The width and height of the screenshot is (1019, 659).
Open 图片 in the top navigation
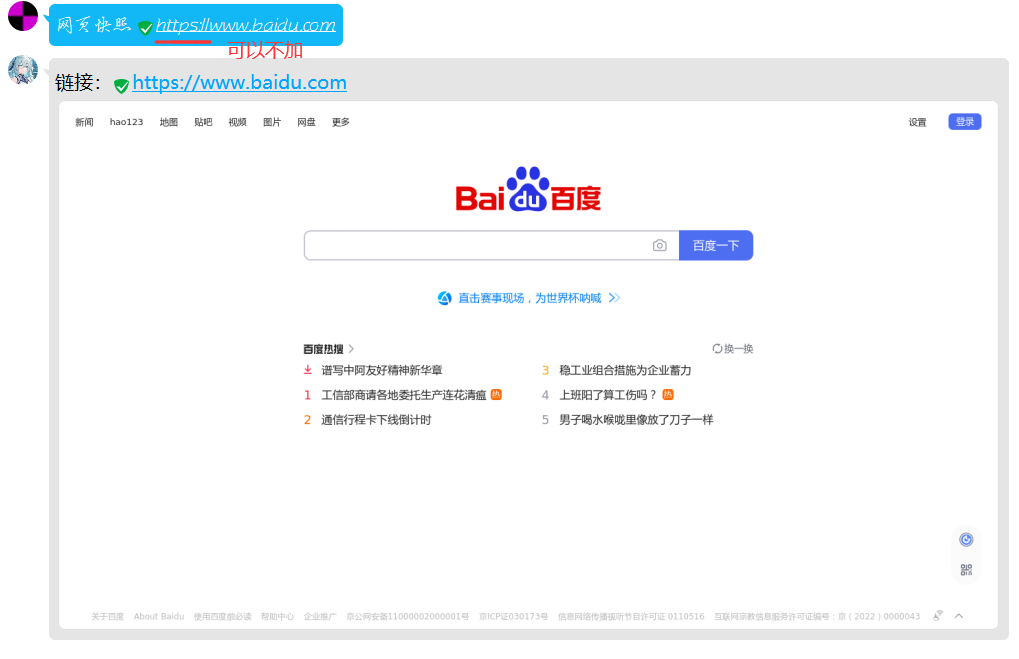[x=272, y=122]
